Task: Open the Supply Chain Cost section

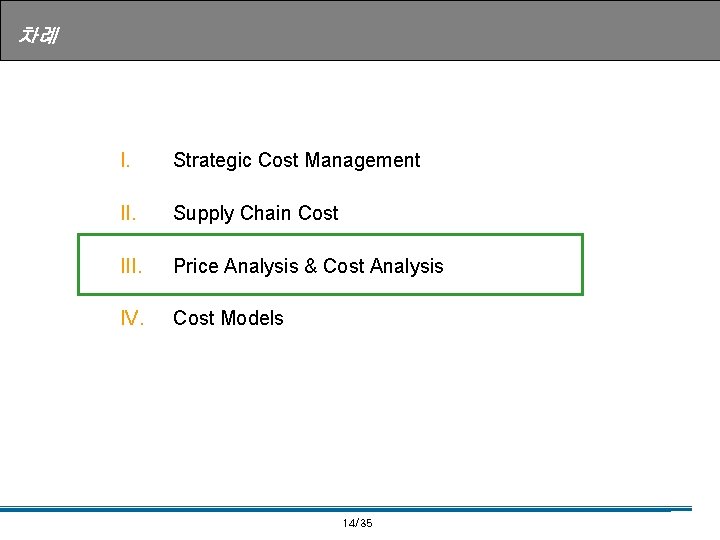Action: [255, 213]
